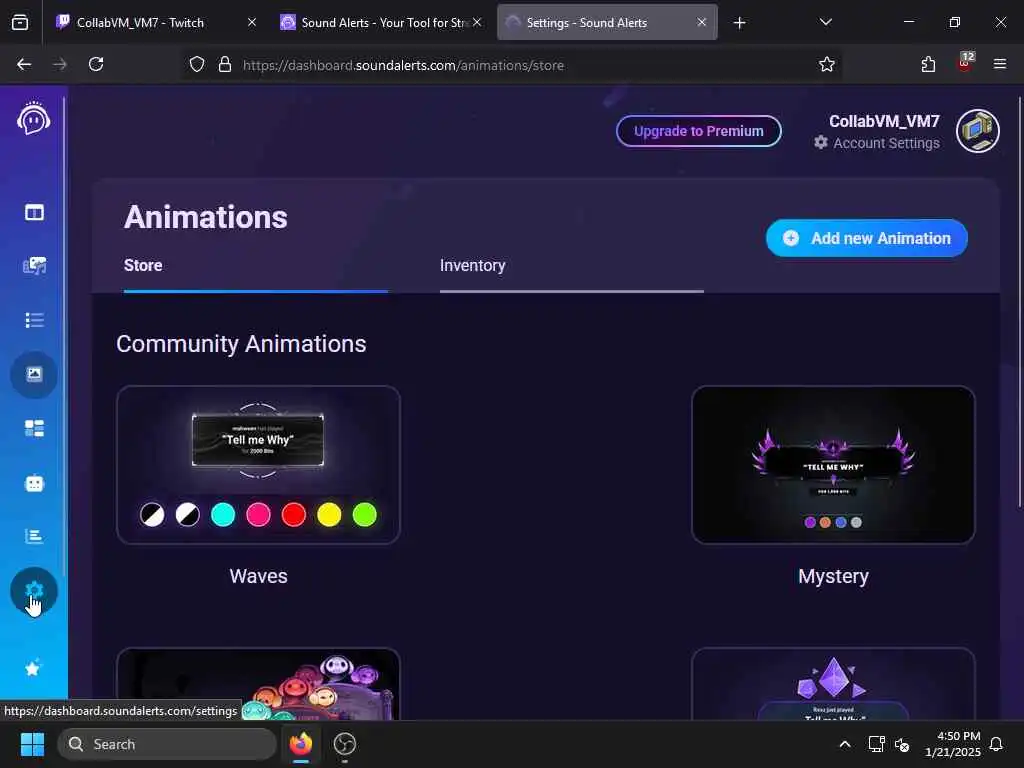
Task: Click the browser address bar URL
Action: (403, 65)
